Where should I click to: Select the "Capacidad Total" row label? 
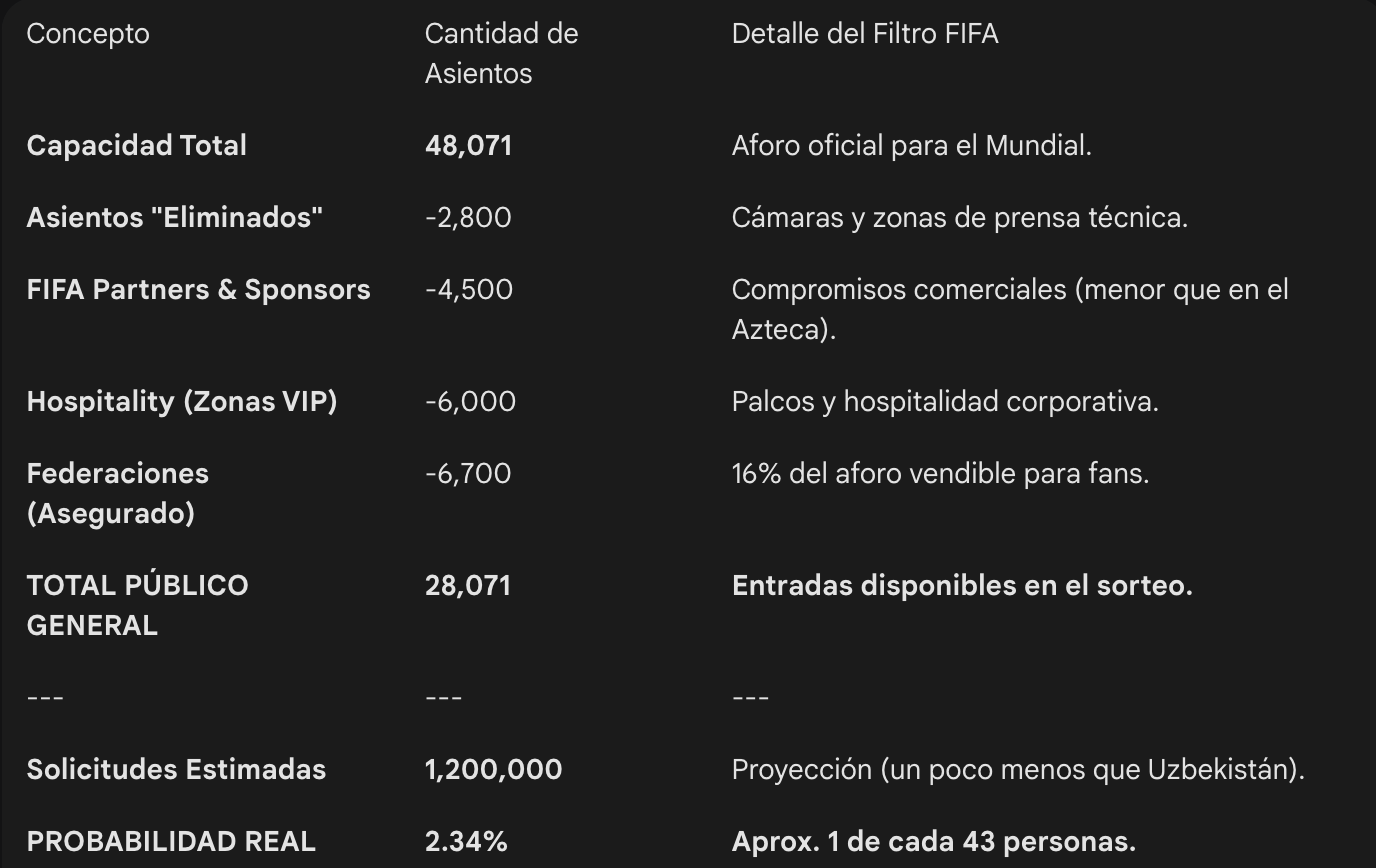coord(136,146)
